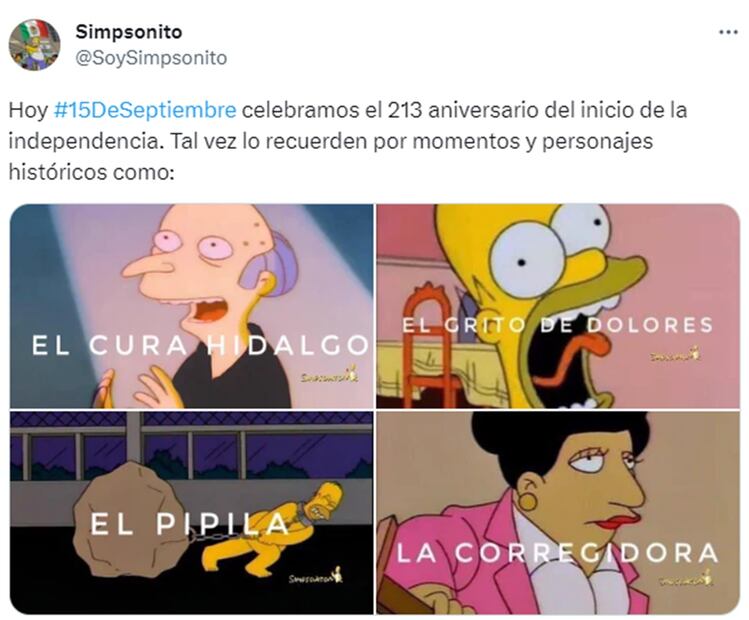The image size is (749, 620).
Task: Click the EL PIPILA caption text
Action: click(190, 524)
